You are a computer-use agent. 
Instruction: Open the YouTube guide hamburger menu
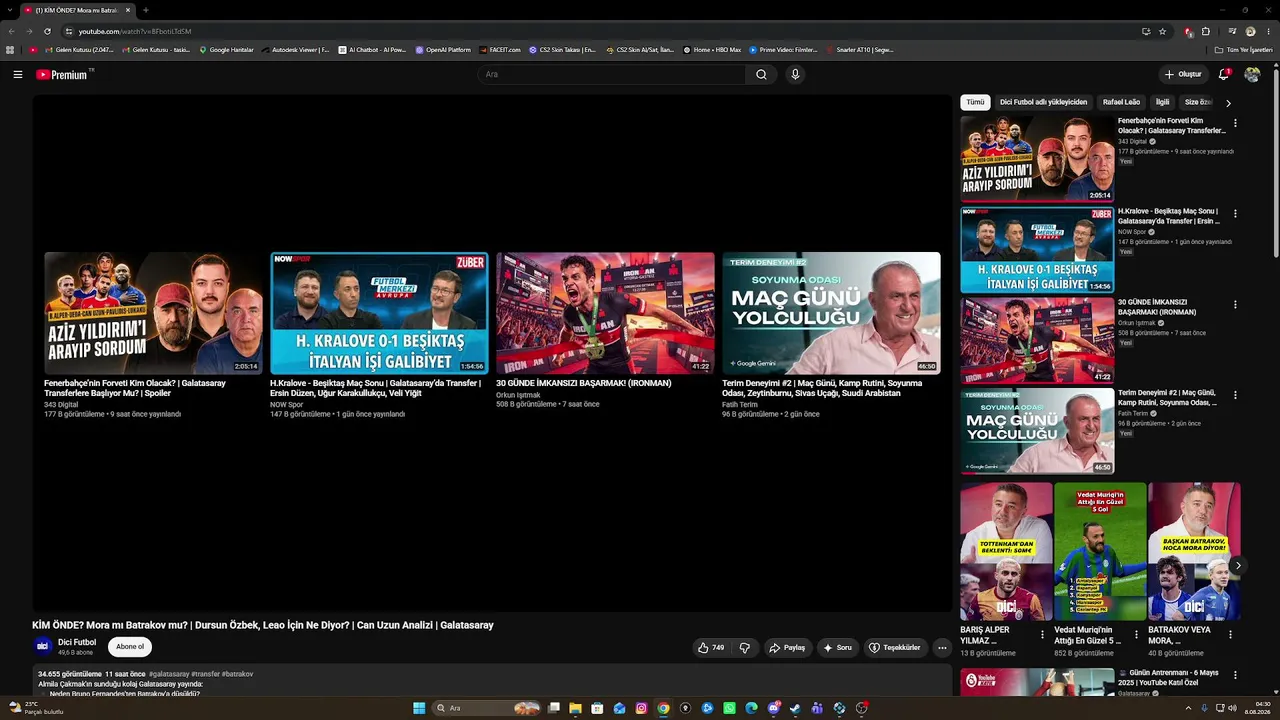pyautogui.click(x=17, y=74)
